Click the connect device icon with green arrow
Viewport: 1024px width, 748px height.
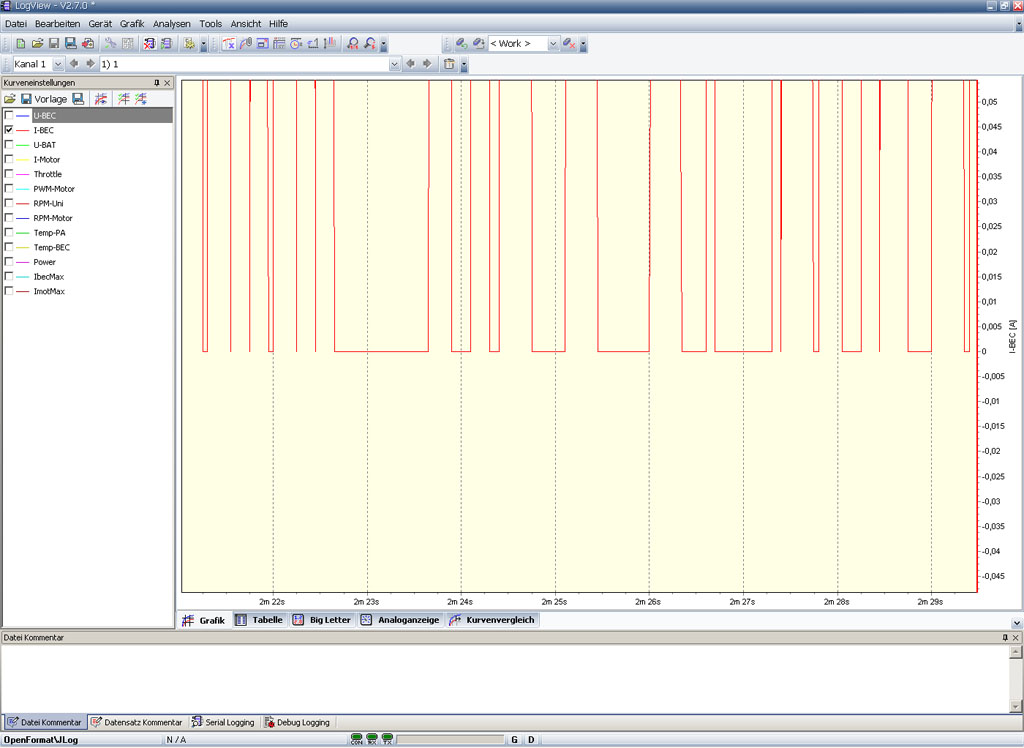pos(462,44)
